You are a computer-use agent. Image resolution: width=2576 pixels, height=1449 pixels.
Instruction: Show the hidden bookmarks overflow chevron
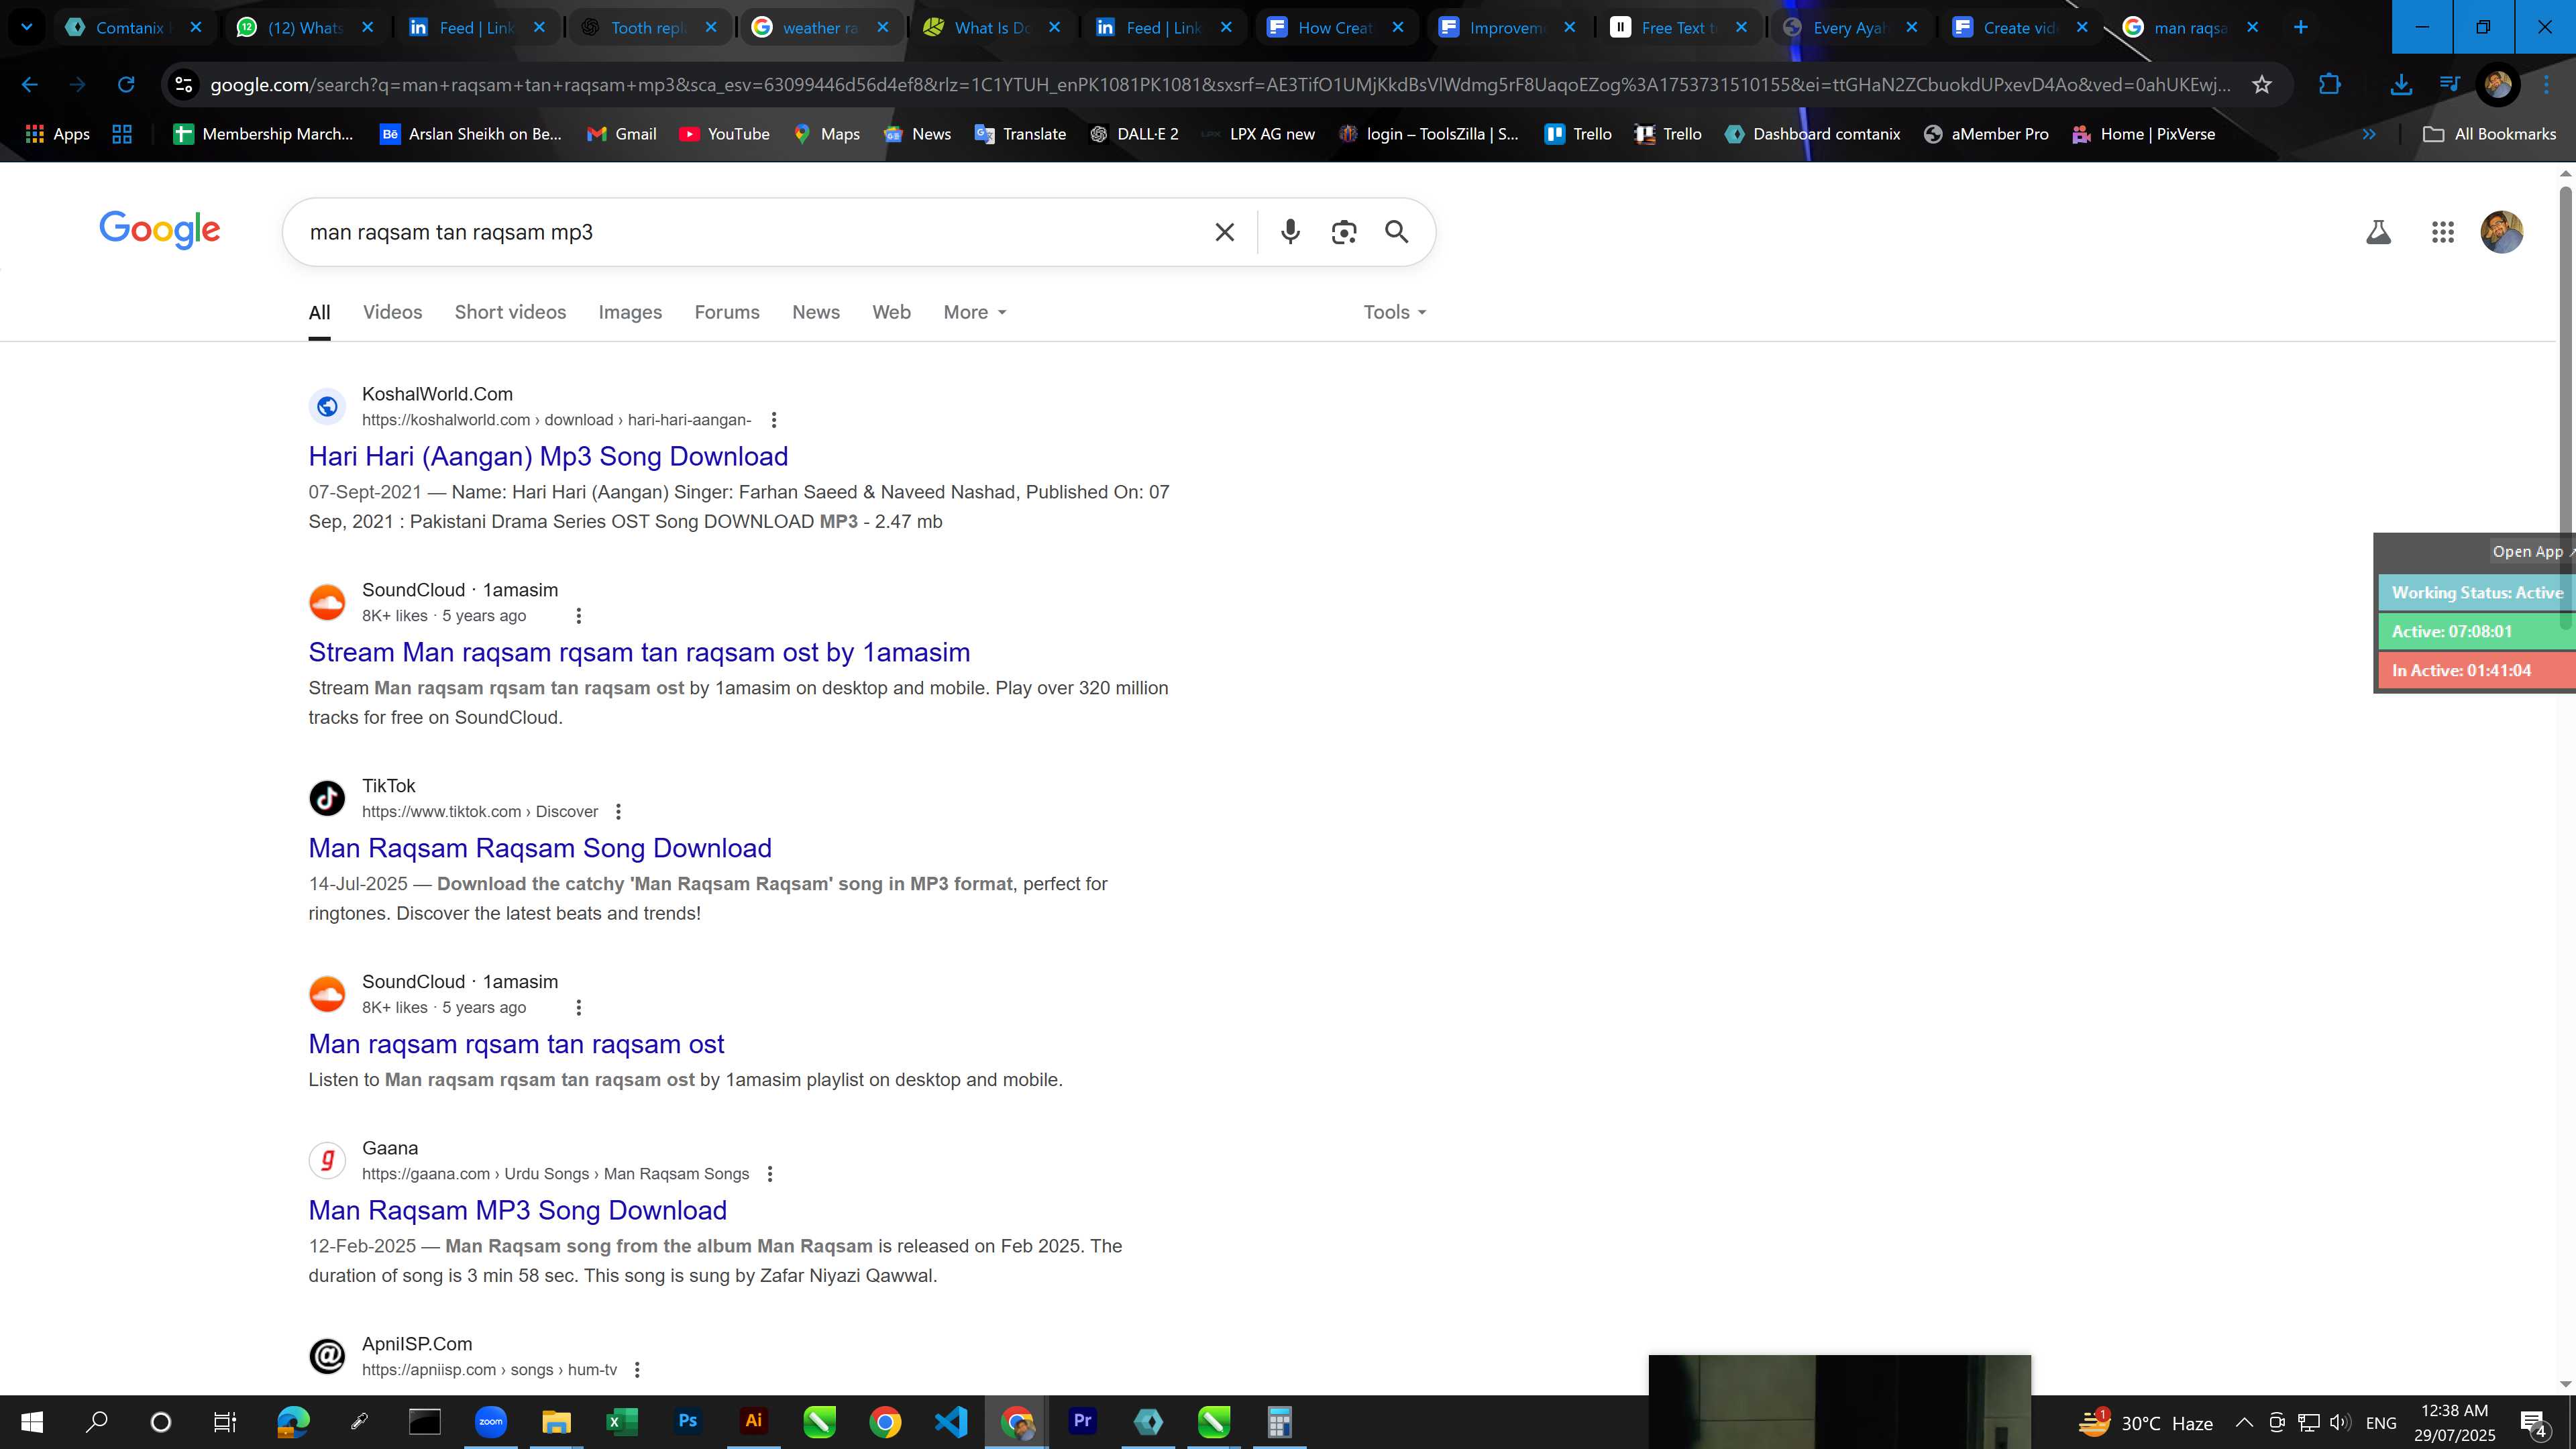pyautogui.click(x=2369, y=134)
